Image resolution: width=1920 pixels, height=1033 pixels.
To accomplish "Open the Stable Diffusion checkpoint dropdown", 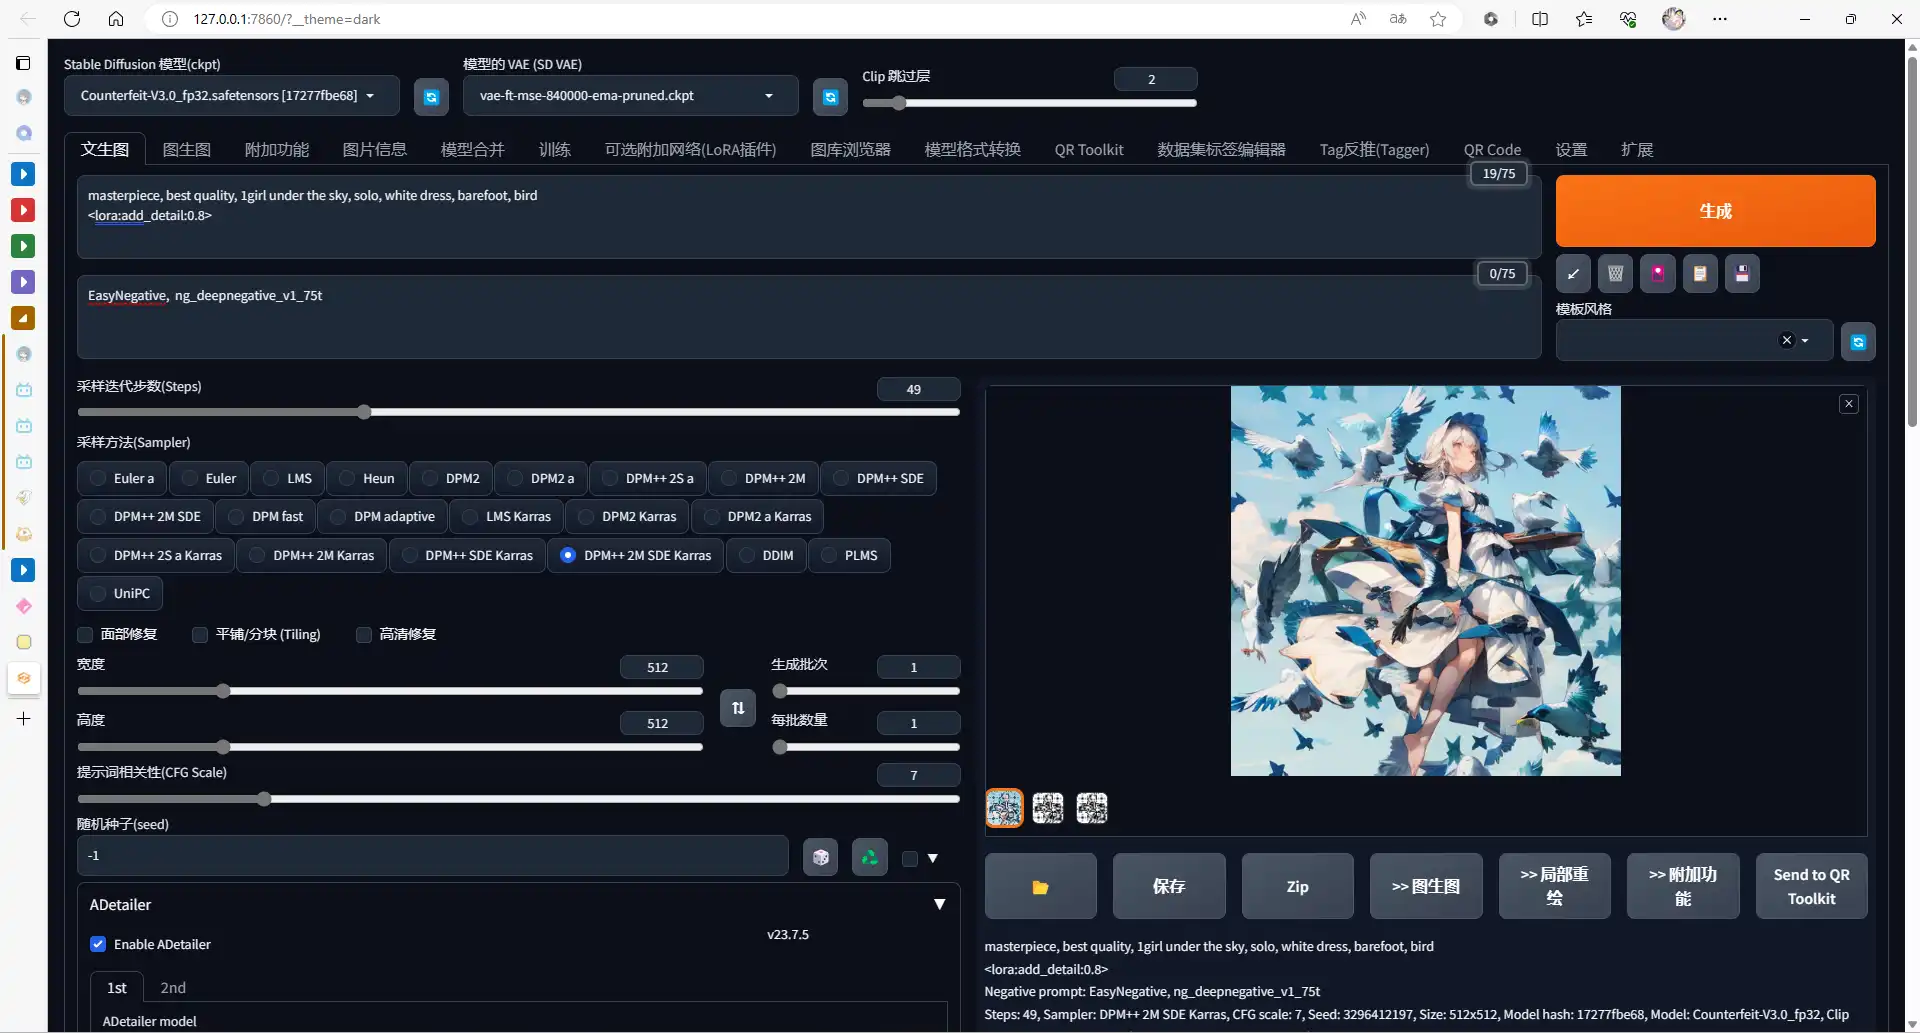I will click(231, 96).
